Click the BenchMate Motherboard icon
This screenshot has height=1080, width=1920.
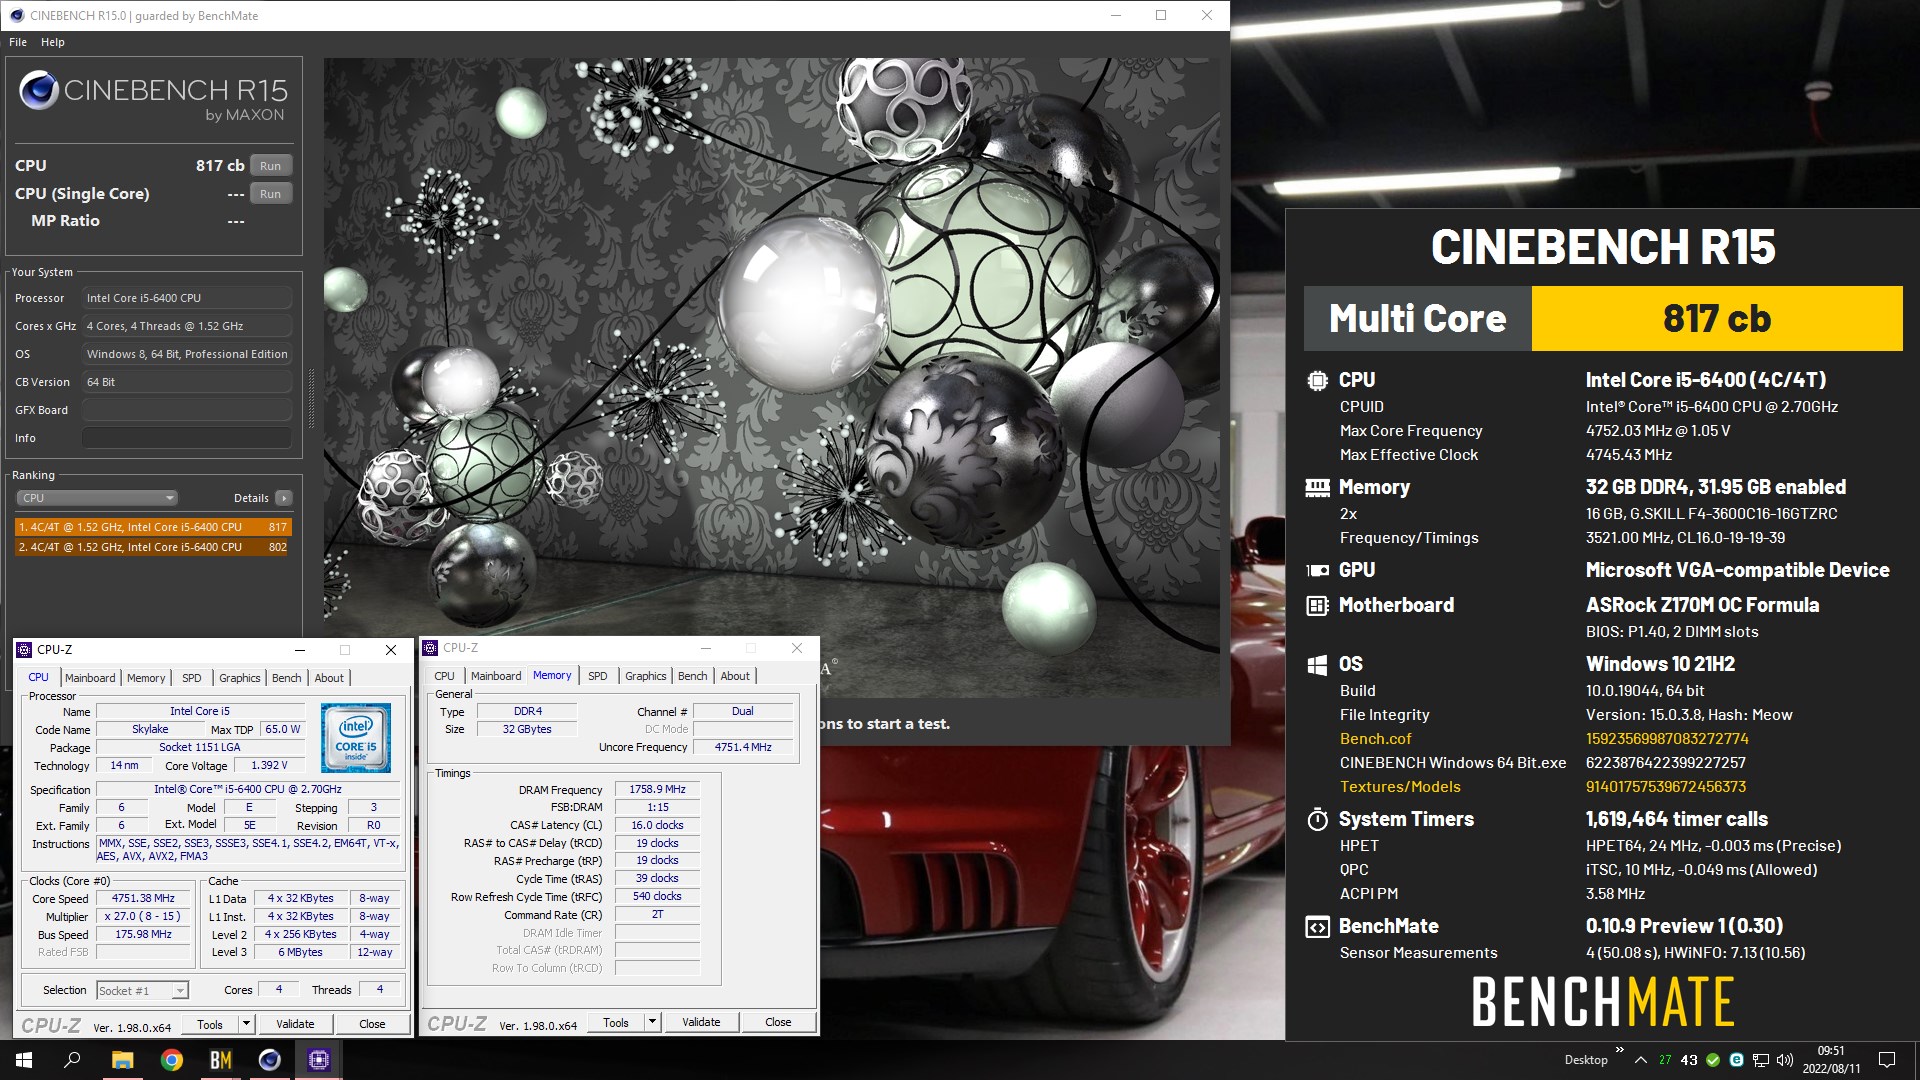pos(1317,606)
